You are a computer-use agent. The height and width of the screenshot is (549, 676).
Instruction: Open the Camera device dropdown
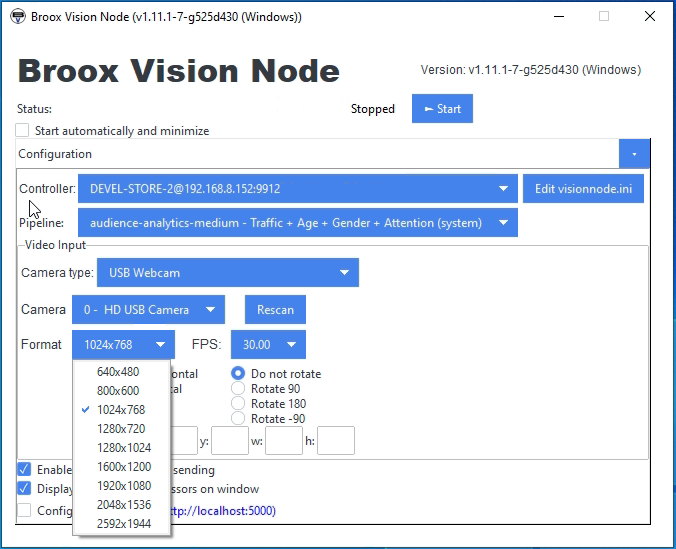click(148, 310)
